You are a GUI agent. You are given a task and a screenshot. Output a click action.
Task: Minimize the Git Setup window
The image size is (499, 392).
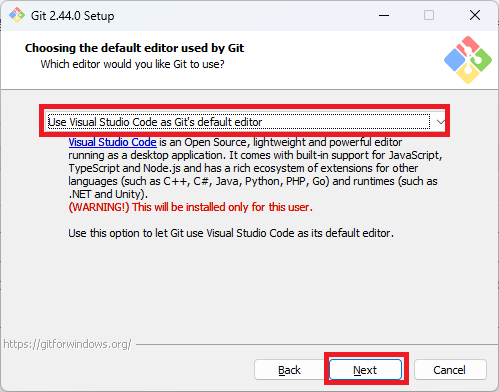(x=384, y=15)
